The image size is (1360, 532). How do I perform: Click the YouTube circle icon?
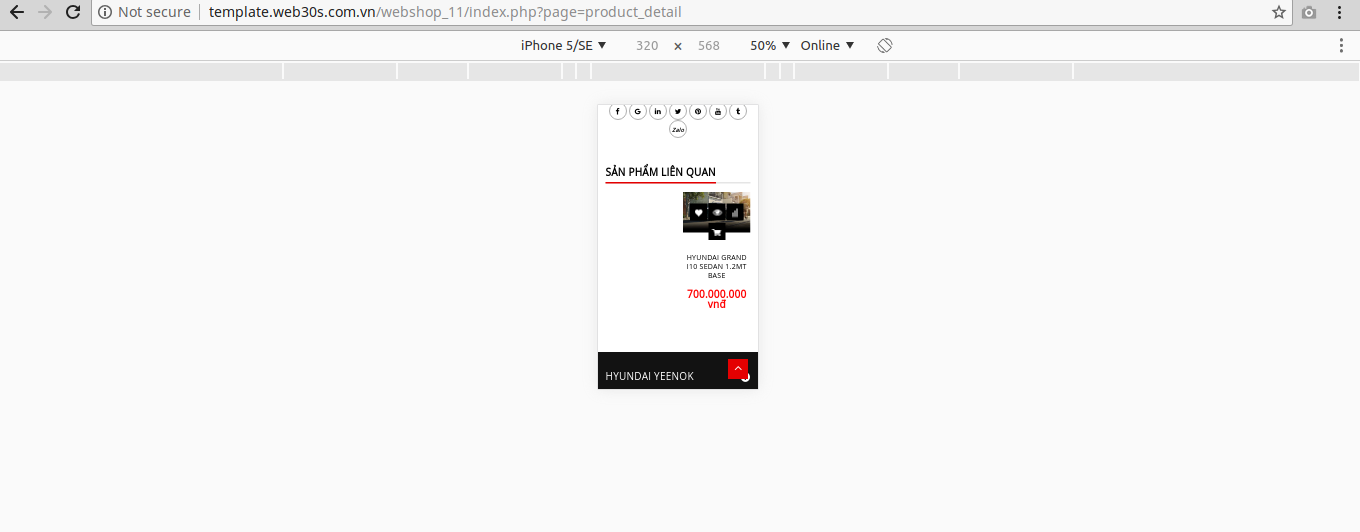(x=718, y=111)
